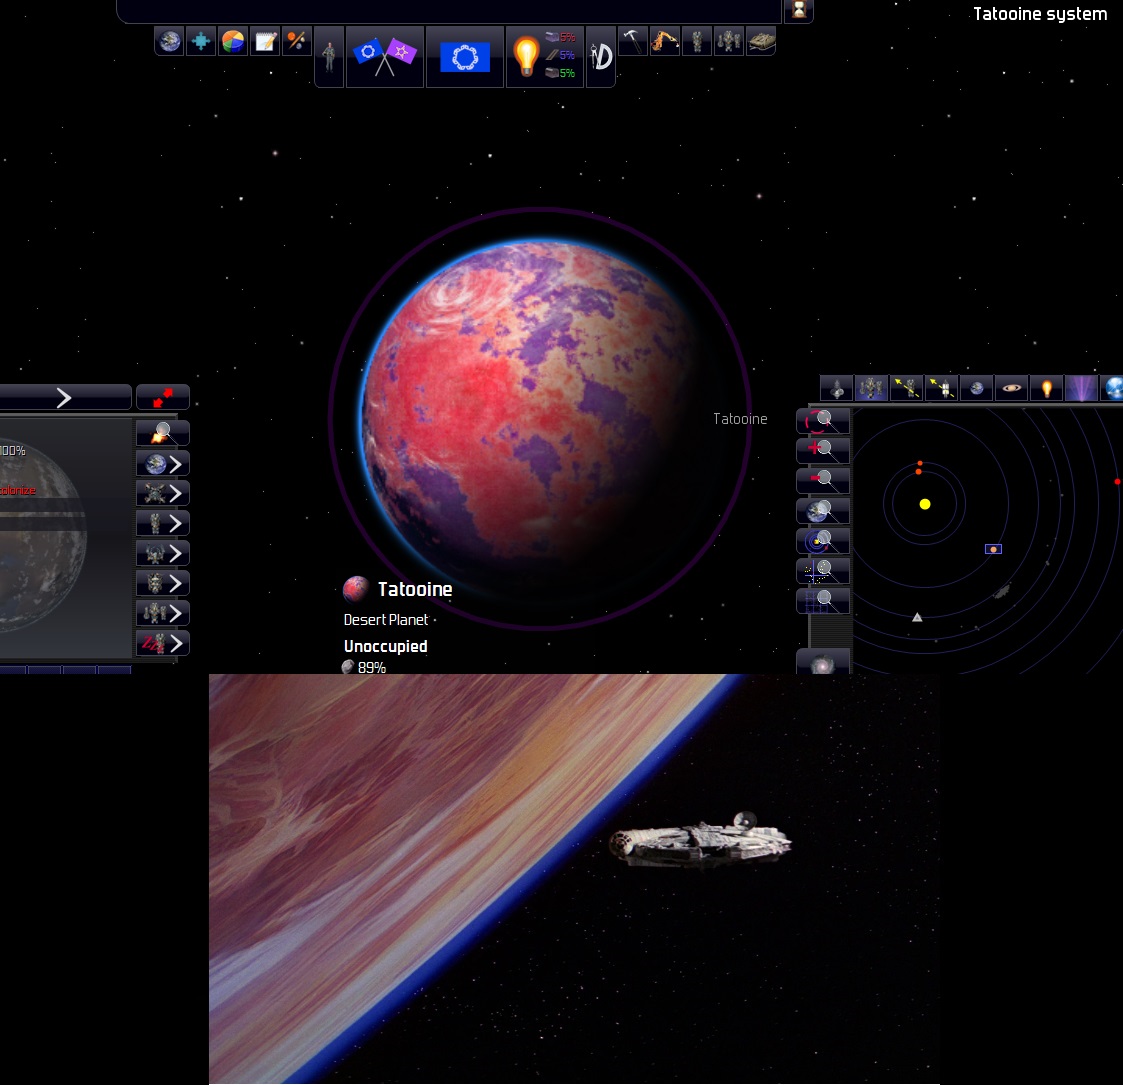Image resolution: width=1123 pixels, height=1085 pixels.
Task: Toggle colonies globe overlay on minimap
Action: [x=977, y=388]
